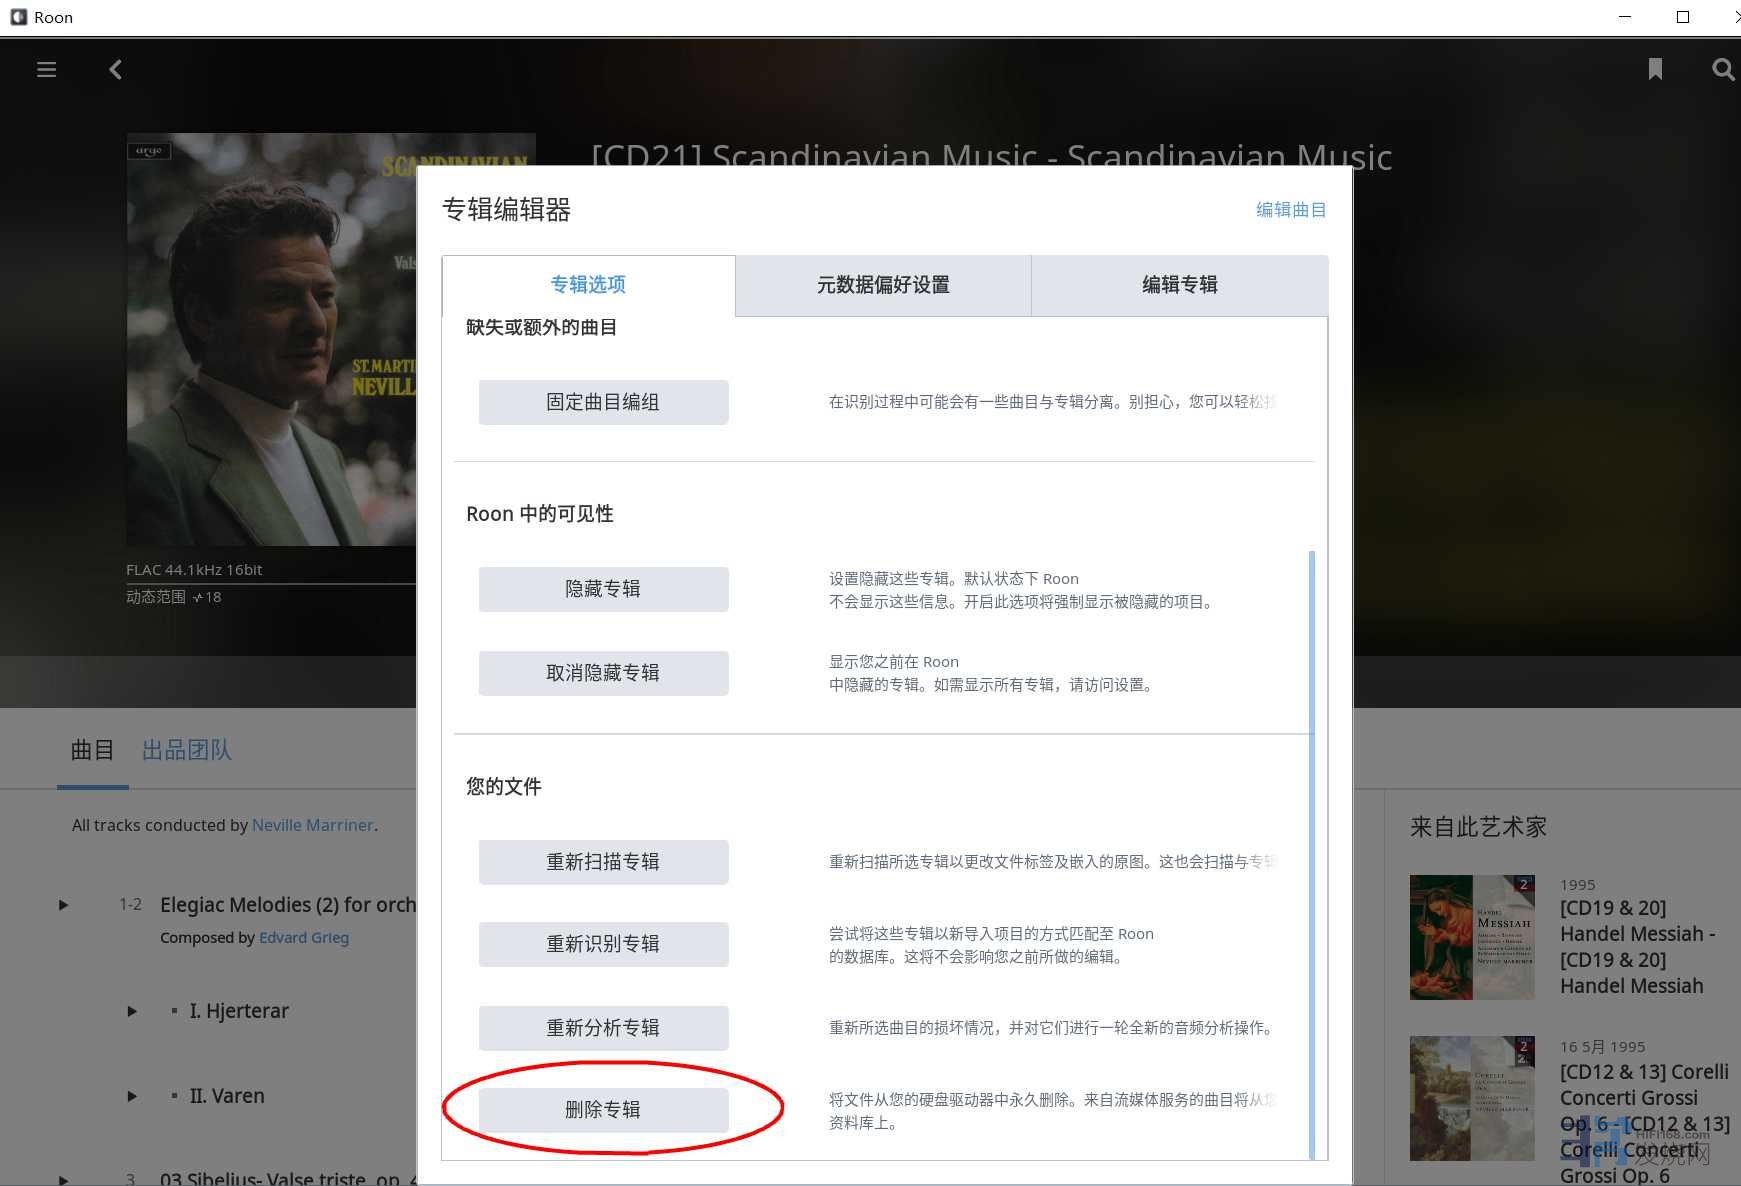Expand the Elegiac Melodies work group

coord(63,905)
